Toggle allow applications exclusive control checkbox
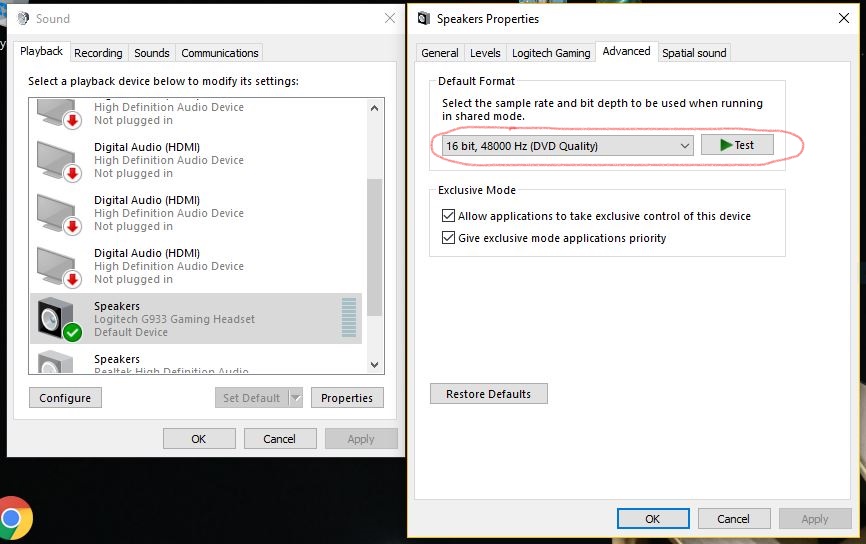866x544 pixels. tap(448, 216)
